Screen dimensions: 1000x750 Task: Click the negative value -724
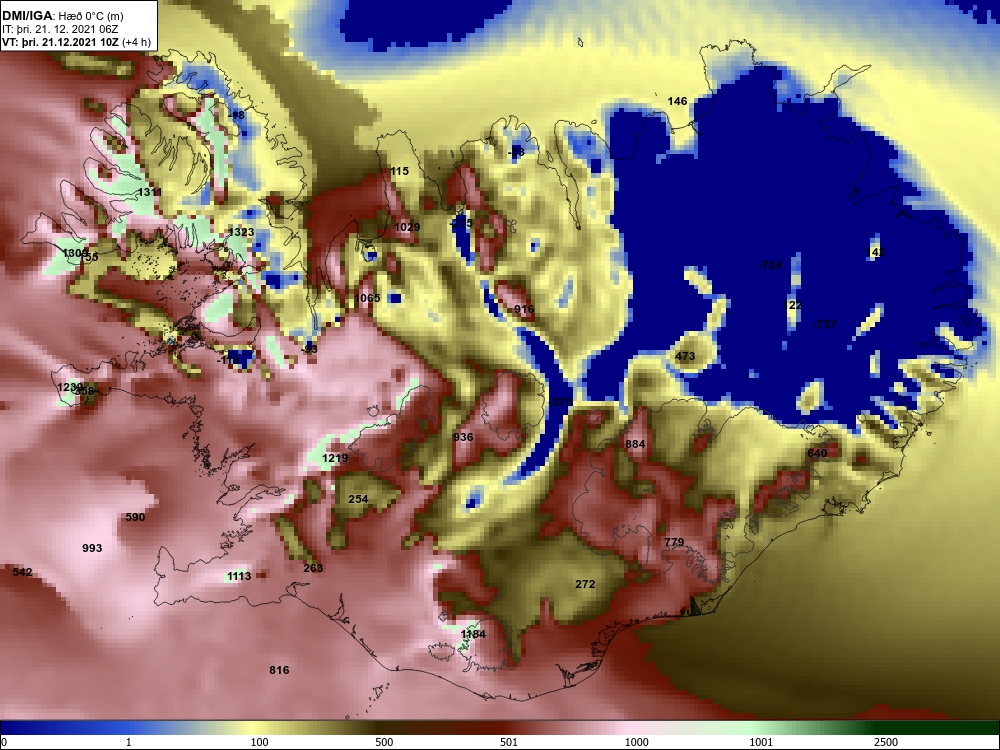point(770,265)
